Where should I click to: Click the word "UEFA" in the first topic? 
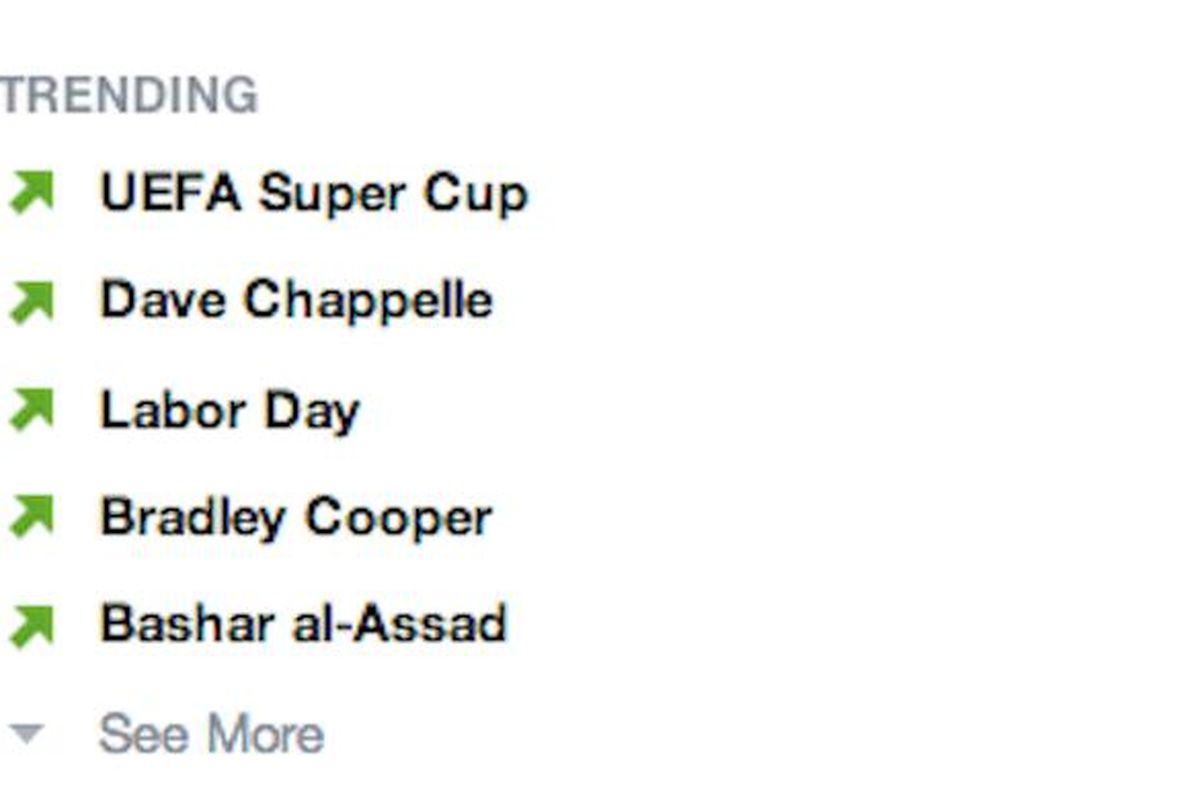point(170,192)
